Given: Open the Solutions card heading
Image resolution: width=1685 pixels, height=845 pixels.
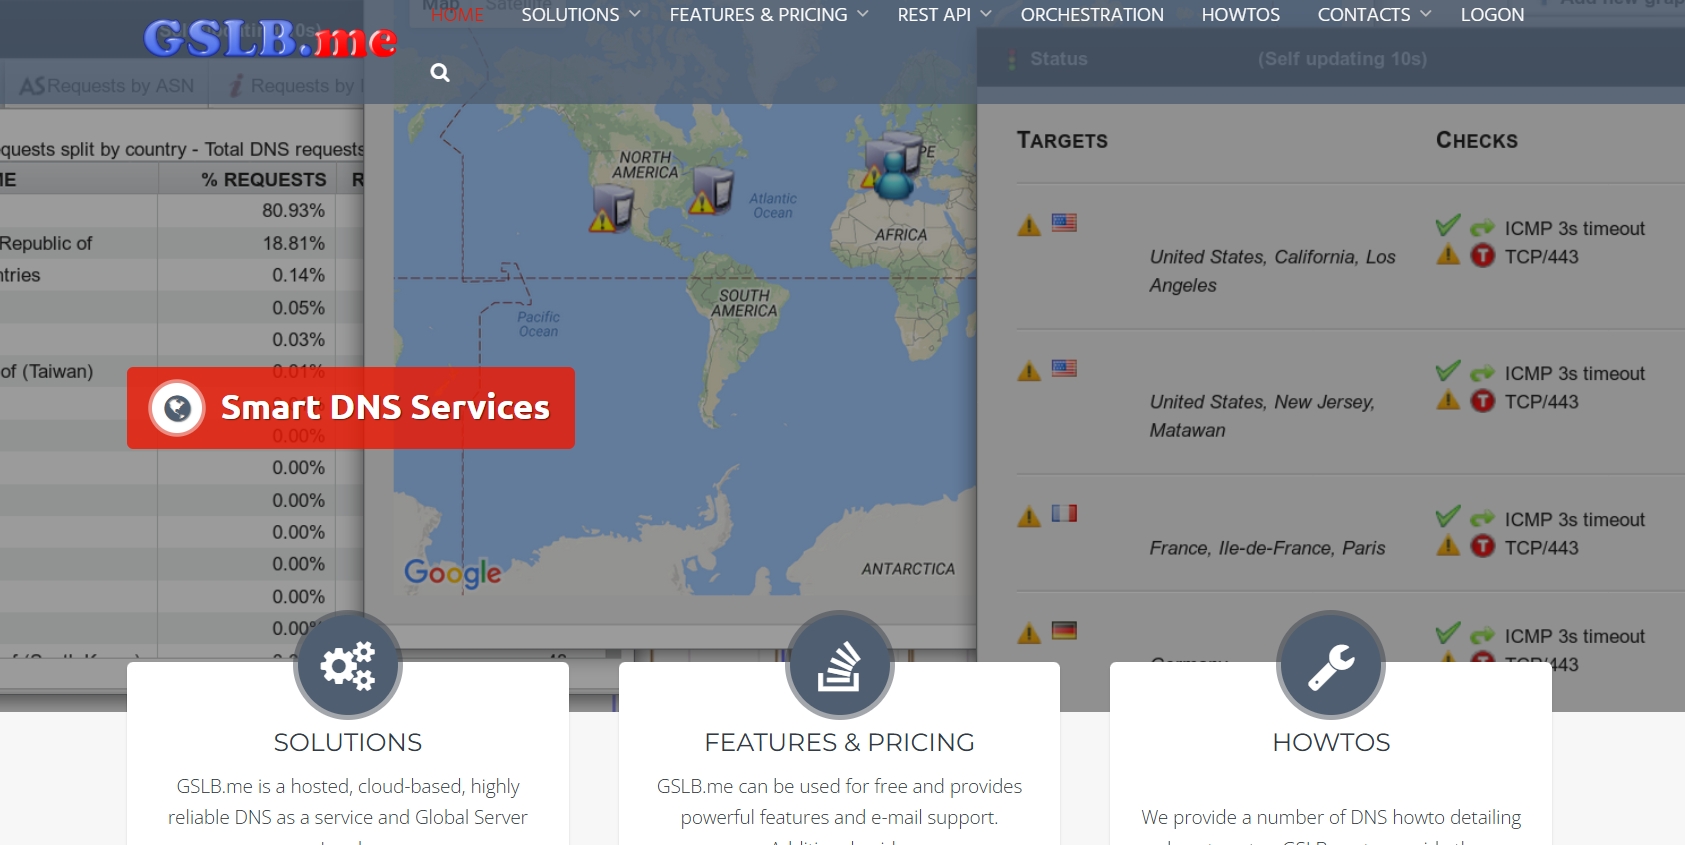Looking at the screenshot, I should [347, 742].
